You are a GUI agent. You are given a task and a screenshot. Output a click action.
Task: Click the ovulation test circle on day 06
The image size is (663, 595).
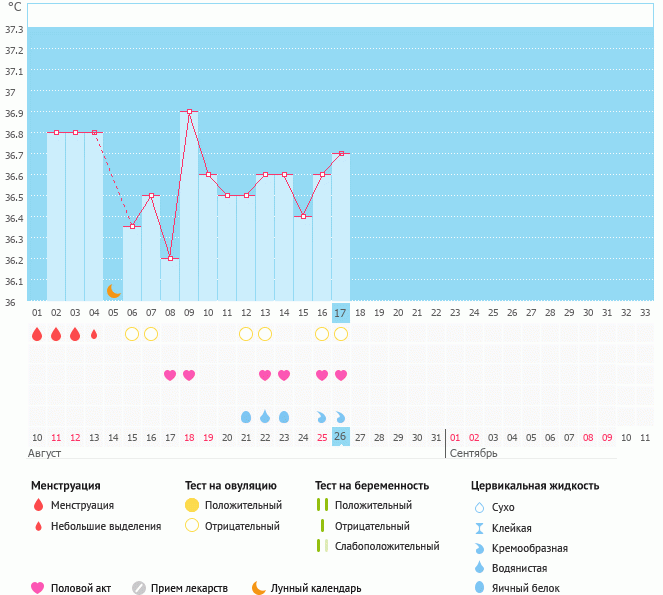(132, 334)
